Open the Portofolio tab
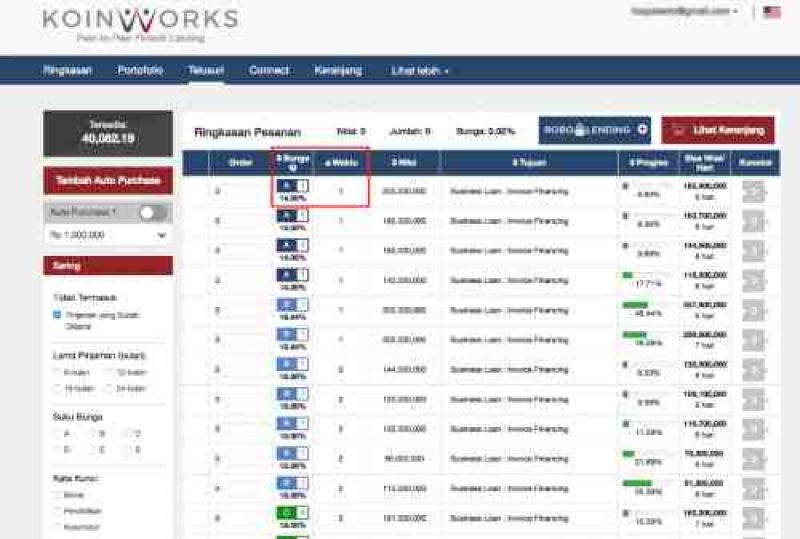The image size is (800, 539). click(x=140, y=70)
